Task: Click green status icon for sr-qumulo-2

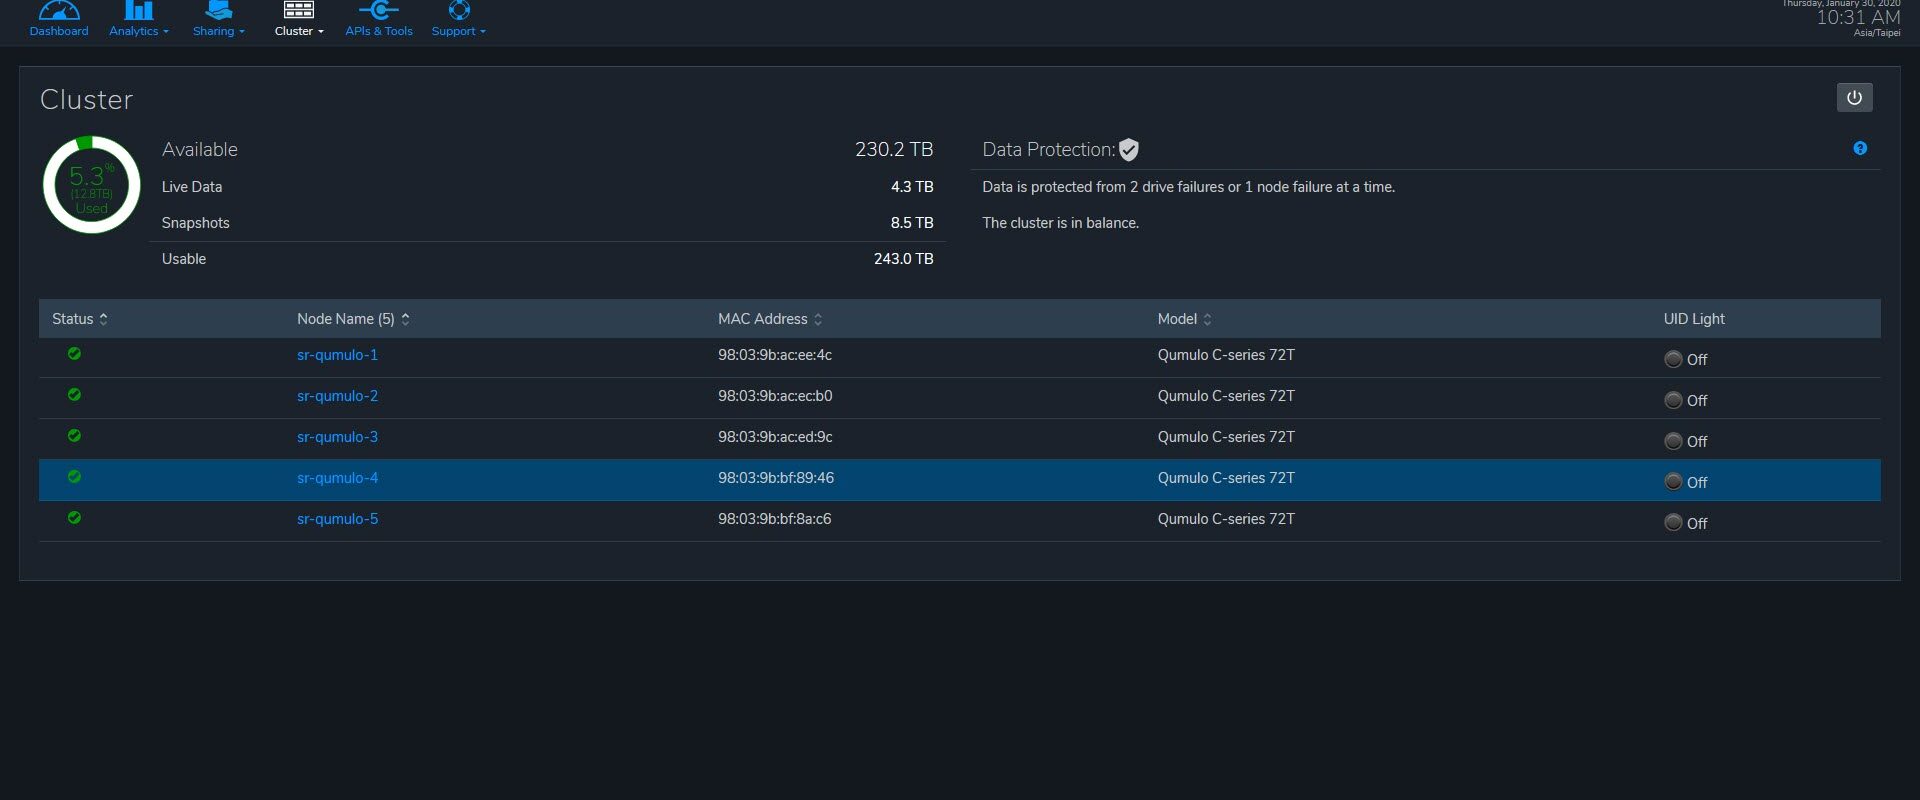Action: (74, 395)
